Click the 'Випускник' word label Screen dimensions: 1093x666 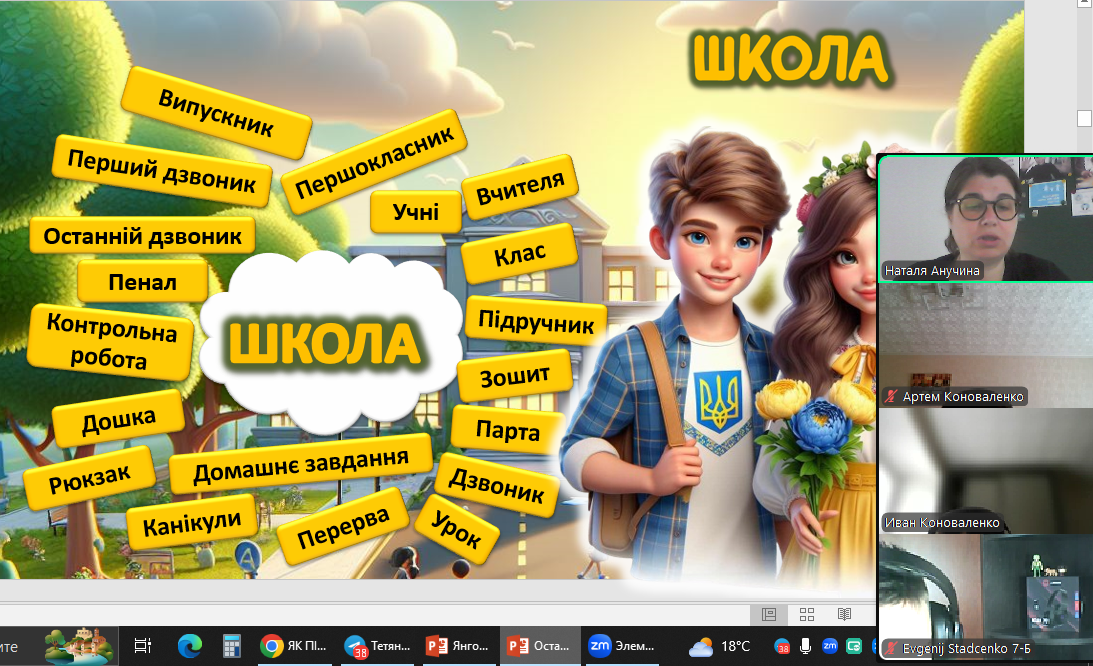(216, 113)
